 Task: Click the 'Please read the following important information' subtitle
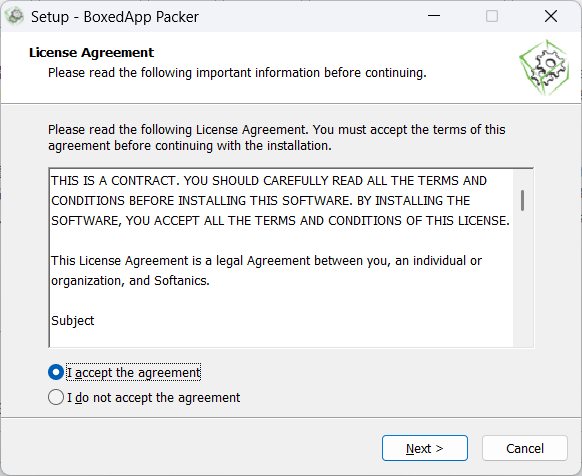[x=237, y=73]
